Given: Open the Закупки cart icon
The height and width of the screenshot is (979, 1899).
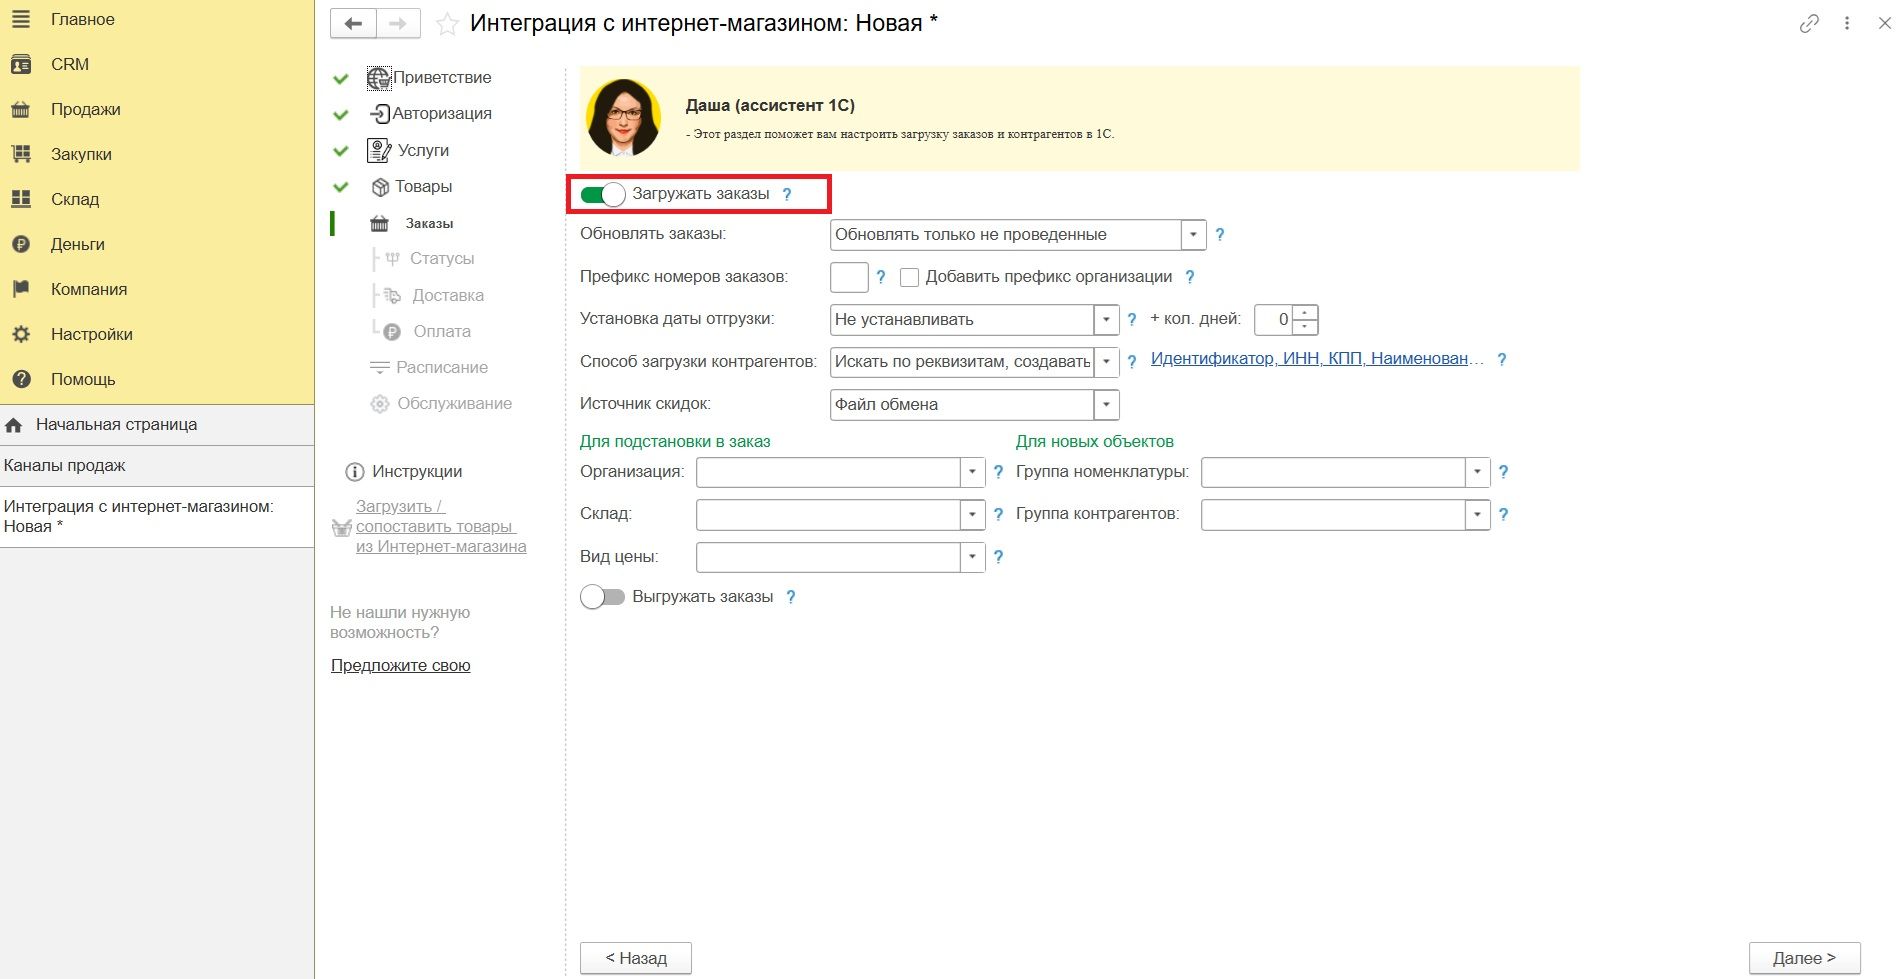Looking at the screenshot, I should point(21,154).
